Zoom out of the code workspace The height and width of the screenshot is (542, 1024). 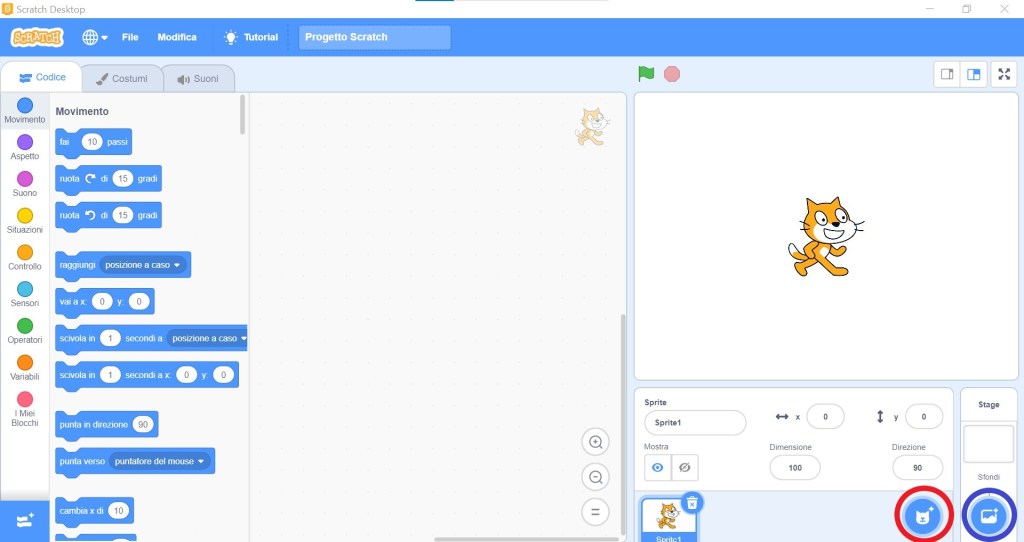pyautogui.click(x=595, y=477)
